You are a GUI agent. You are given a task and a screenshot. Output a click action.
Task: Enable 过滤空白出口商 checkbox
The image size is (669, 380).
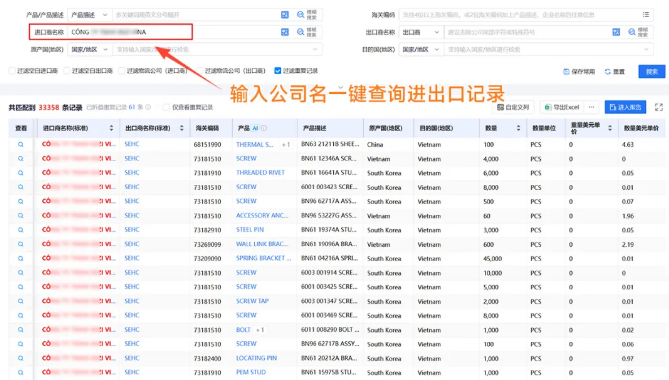(x=67, y=71)
